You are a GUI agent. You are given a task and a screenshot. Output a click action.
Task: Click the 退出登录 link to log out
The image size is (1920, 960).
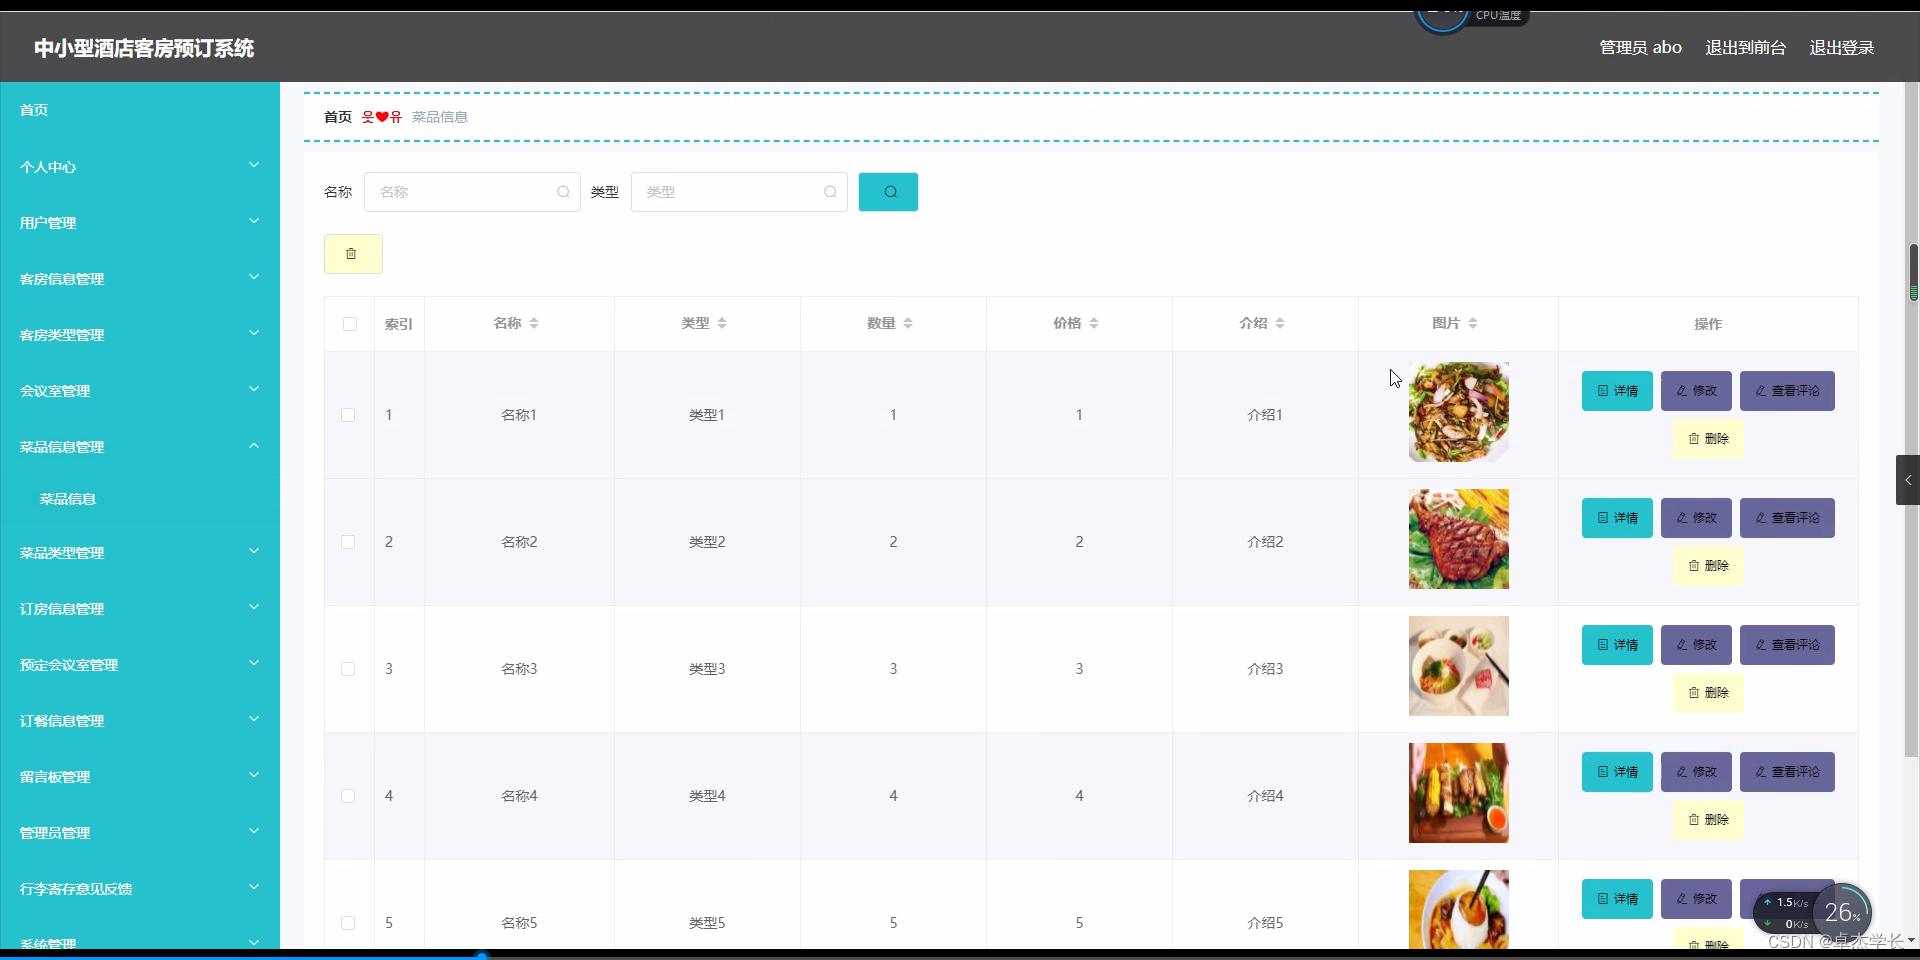(1842, 47)
